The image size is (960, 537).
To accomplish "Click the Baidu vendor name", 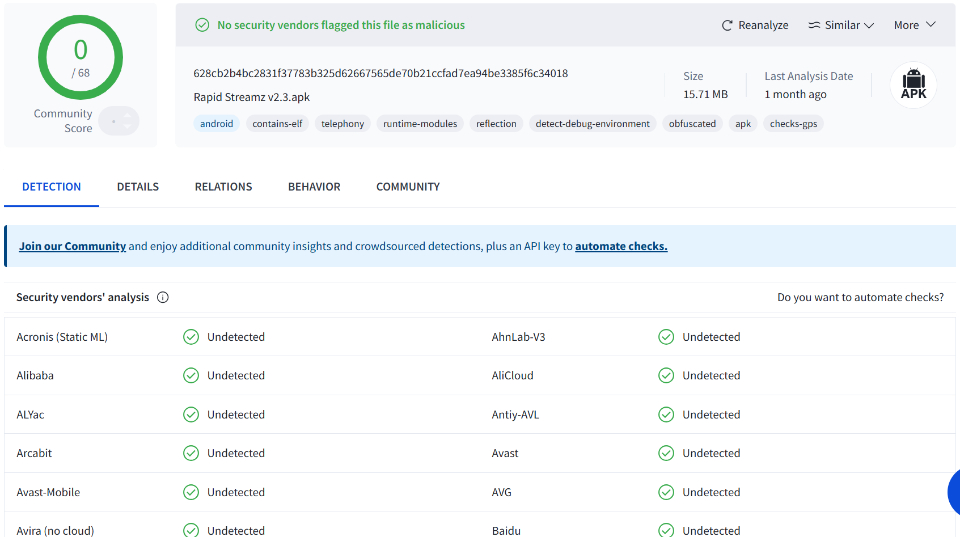I will coord(506,530).
